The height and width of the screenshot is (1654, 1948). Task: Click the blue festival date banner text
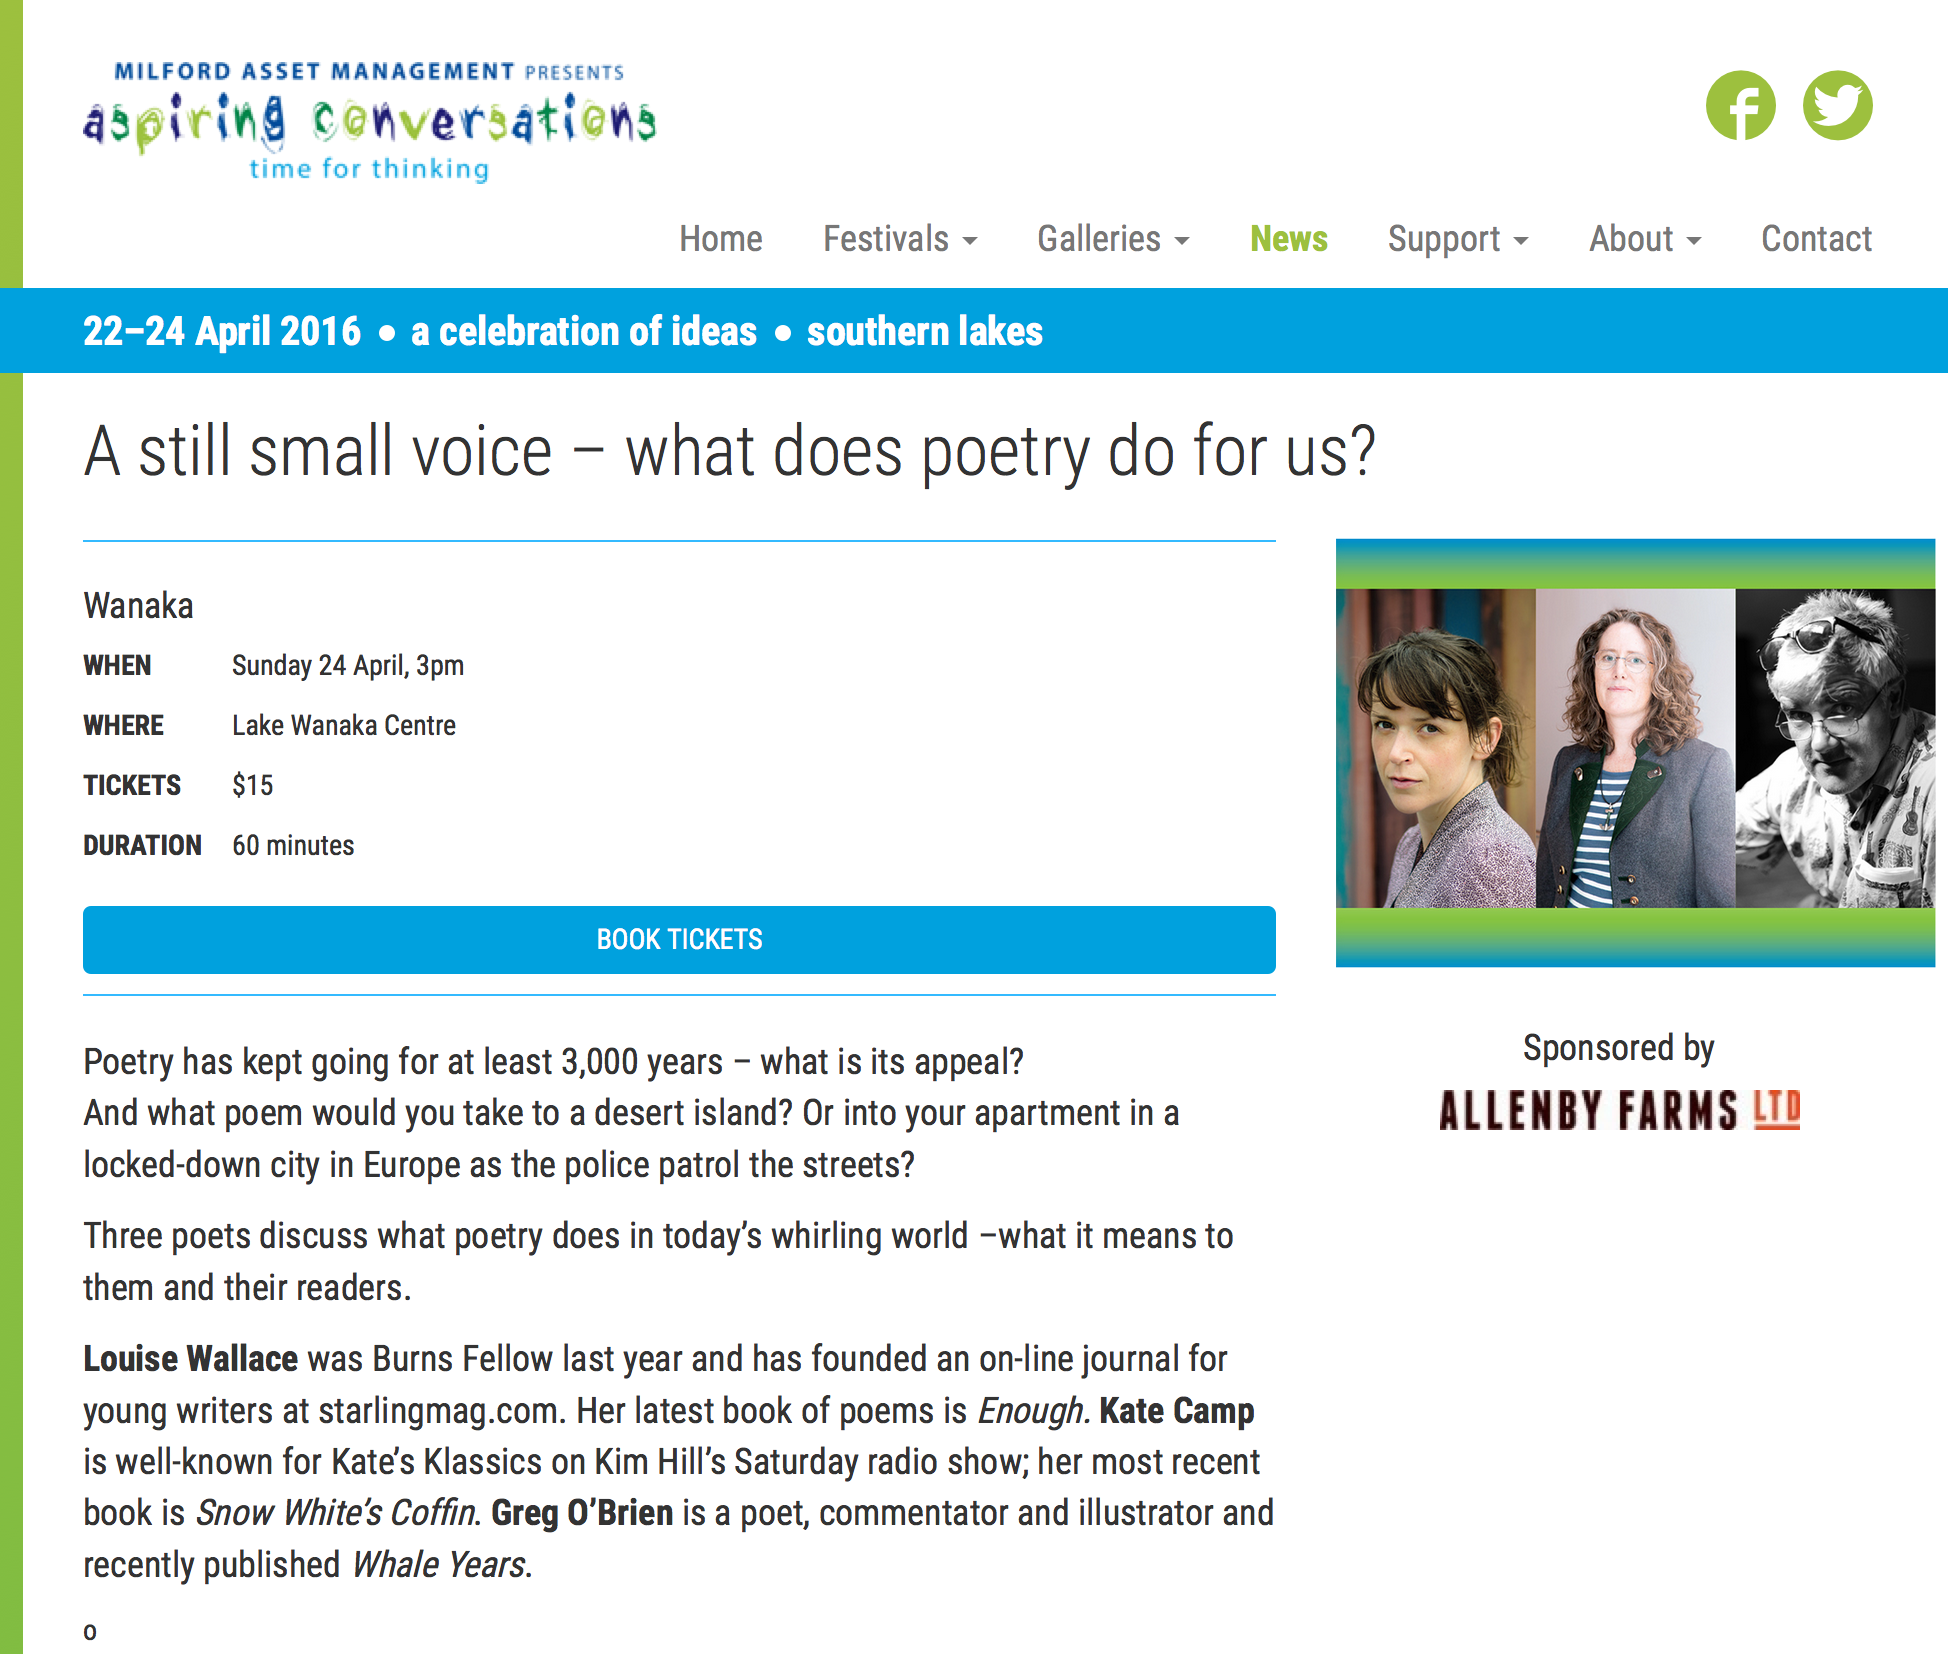pos(562,331)
